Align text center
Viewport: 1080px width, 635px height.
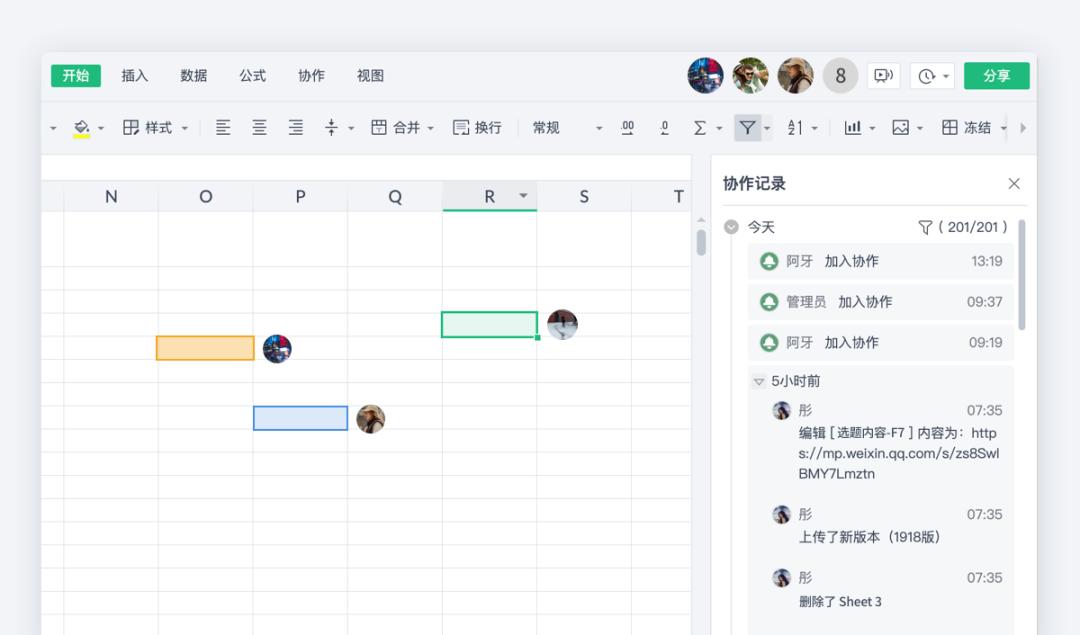tap(260, 127)
